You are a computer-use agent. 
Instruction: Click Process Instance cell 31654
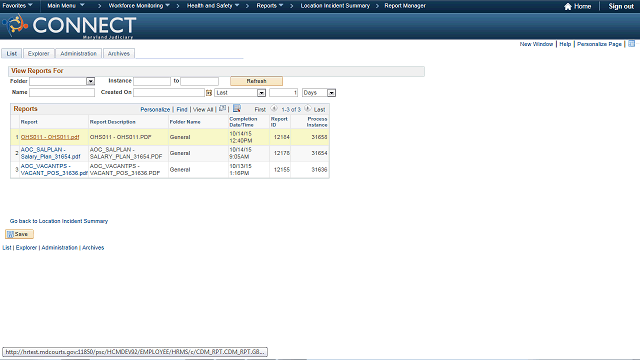(x=320, y=153)
